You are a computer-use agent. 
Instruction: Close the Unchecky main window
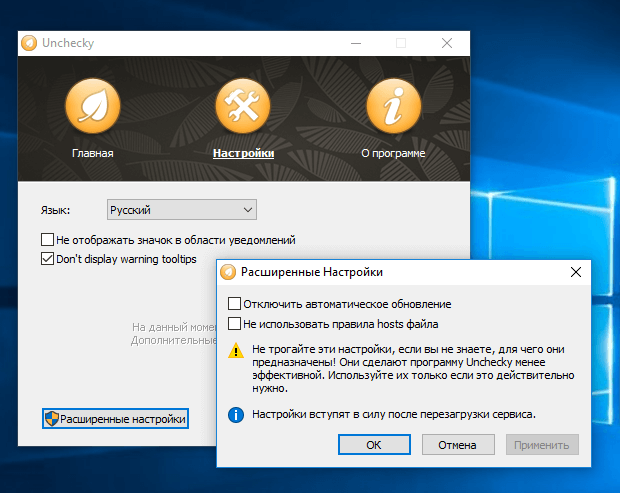point(447,43)
